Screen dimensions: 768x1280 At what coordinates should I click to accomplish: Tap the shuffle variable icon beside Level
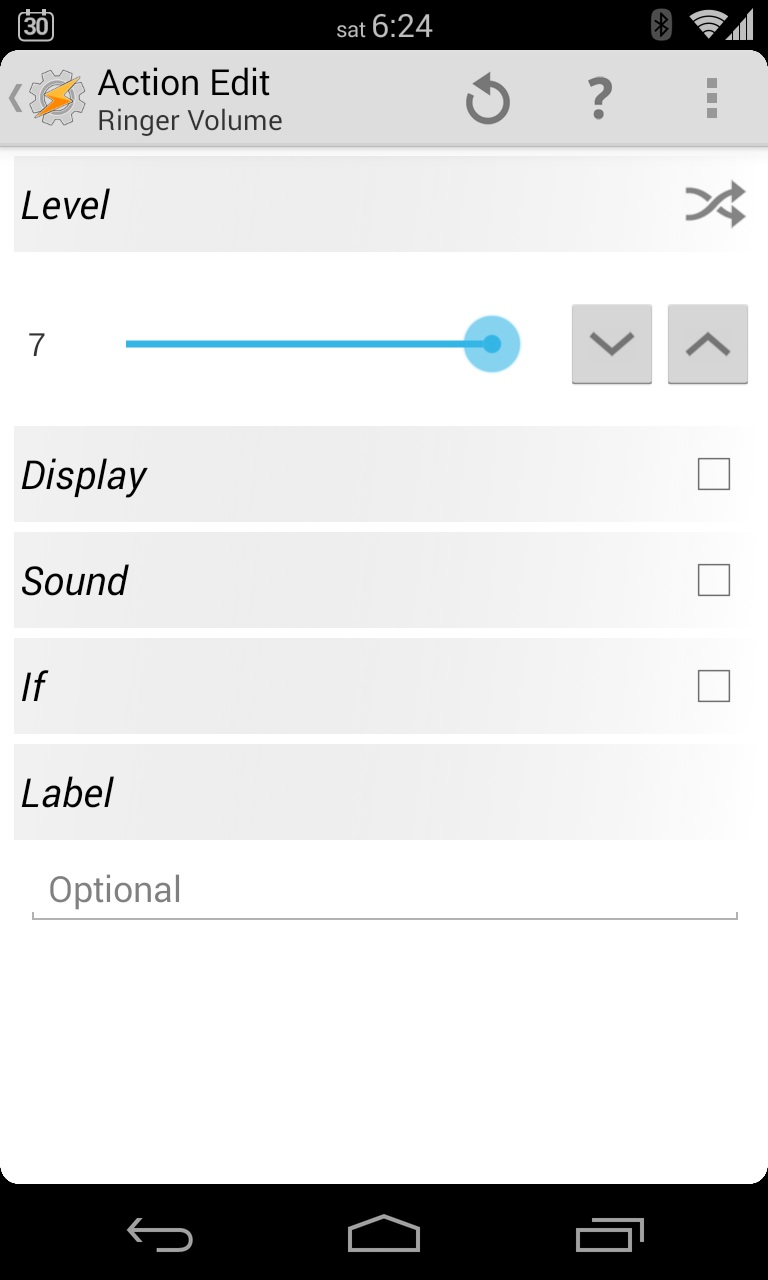point(715,204)
